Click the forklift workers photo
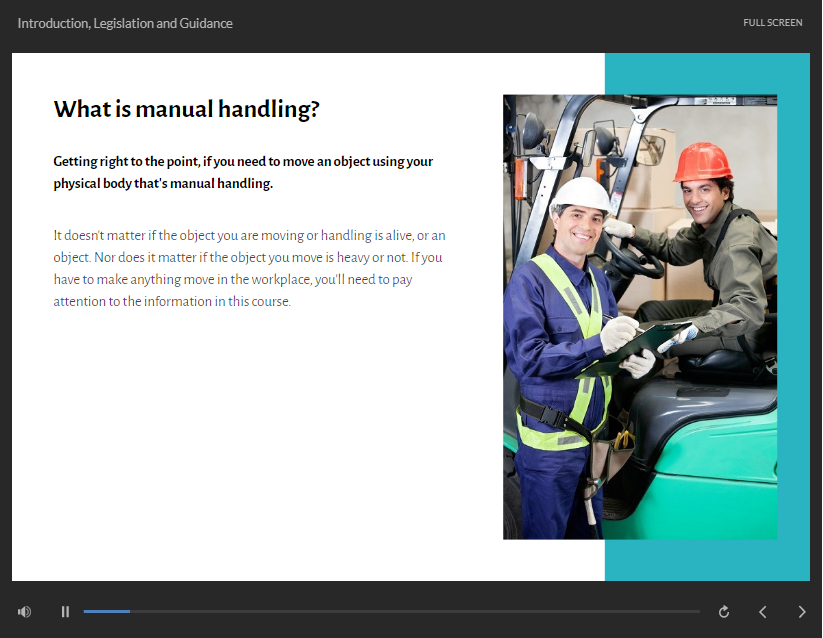Viewport: 823px width, 638px height. pos(640,317)
